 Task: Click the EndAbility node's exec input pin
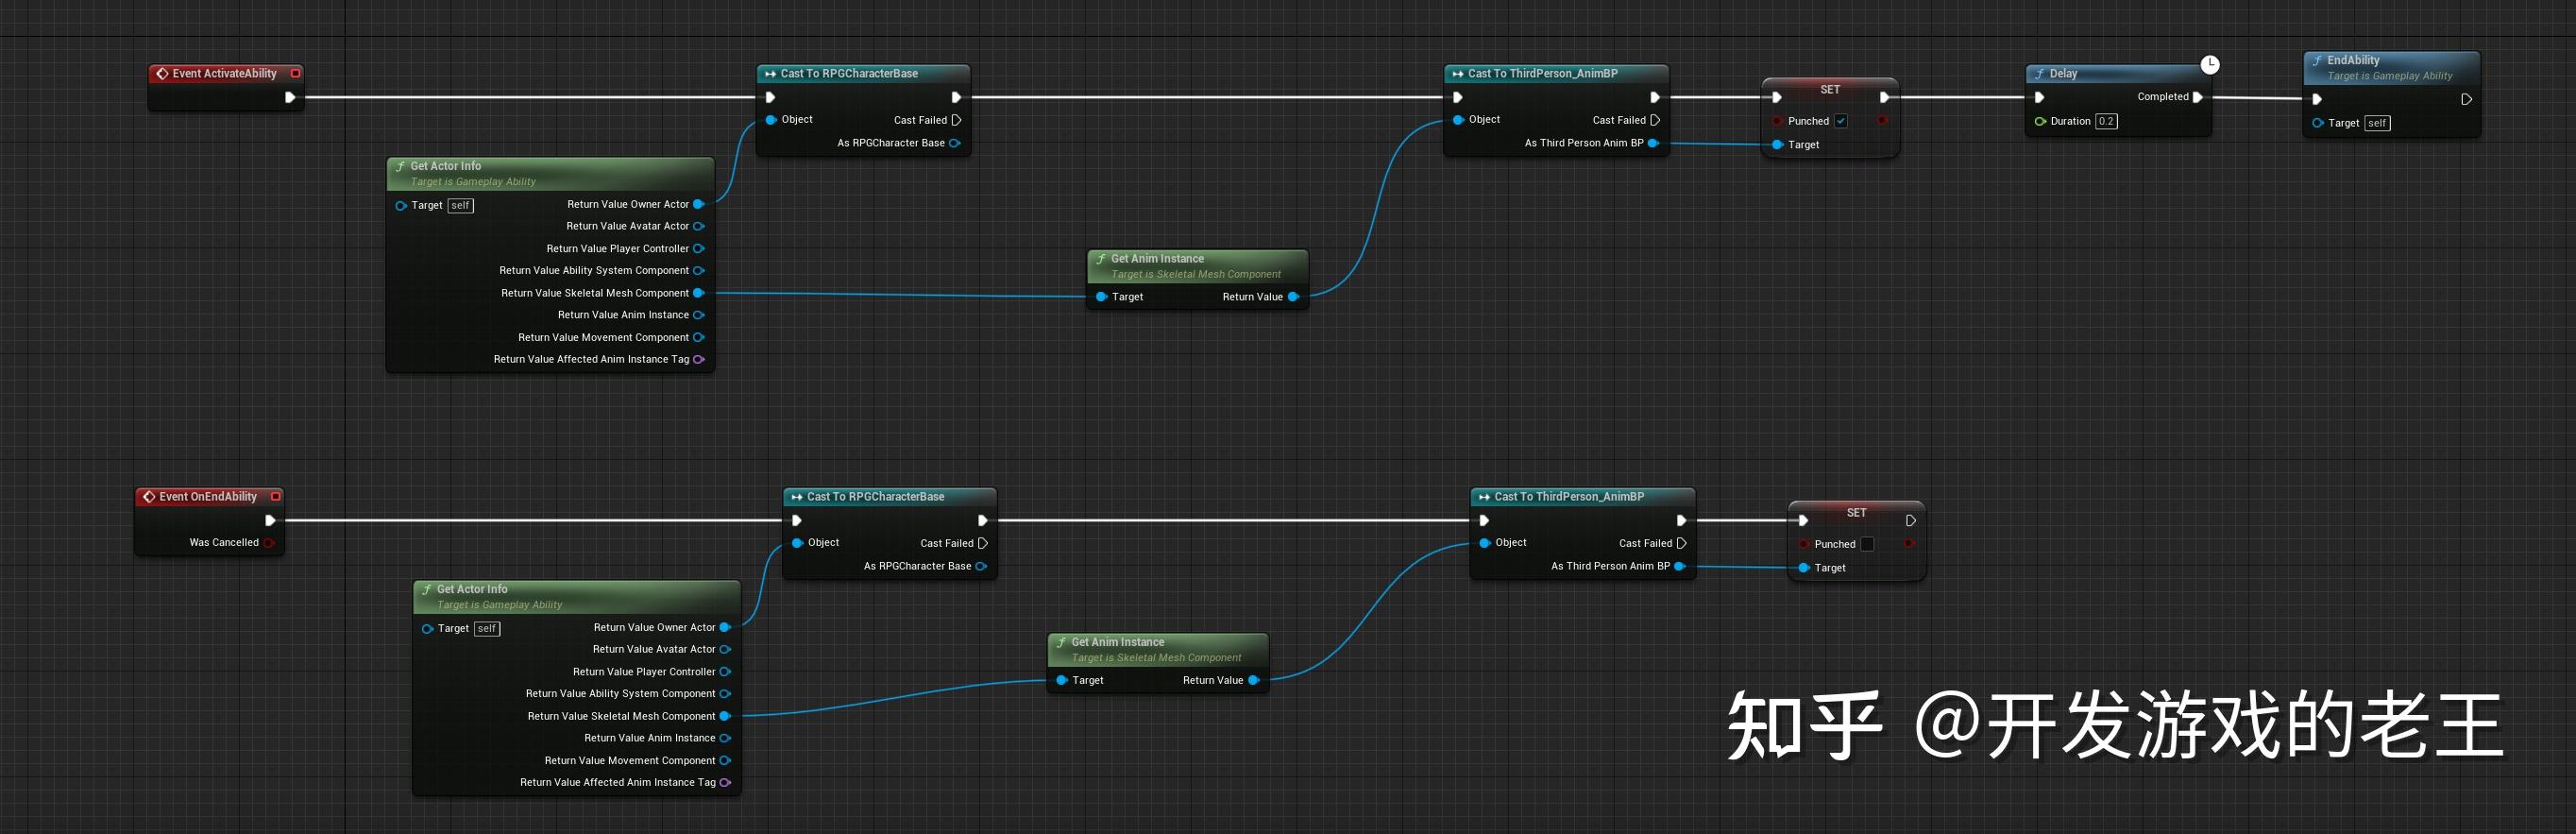click(x=2317, y=99)
